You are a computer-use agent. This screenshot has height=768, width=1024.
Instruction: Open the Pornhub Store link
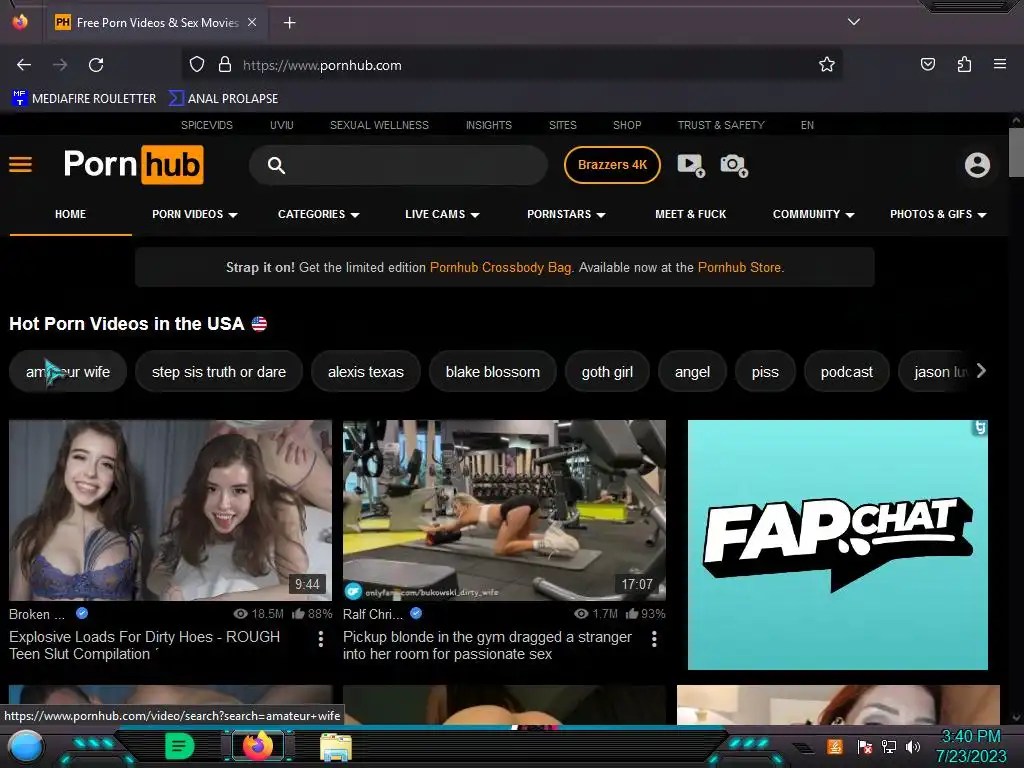pyautogui.click(x=739, y=267)
